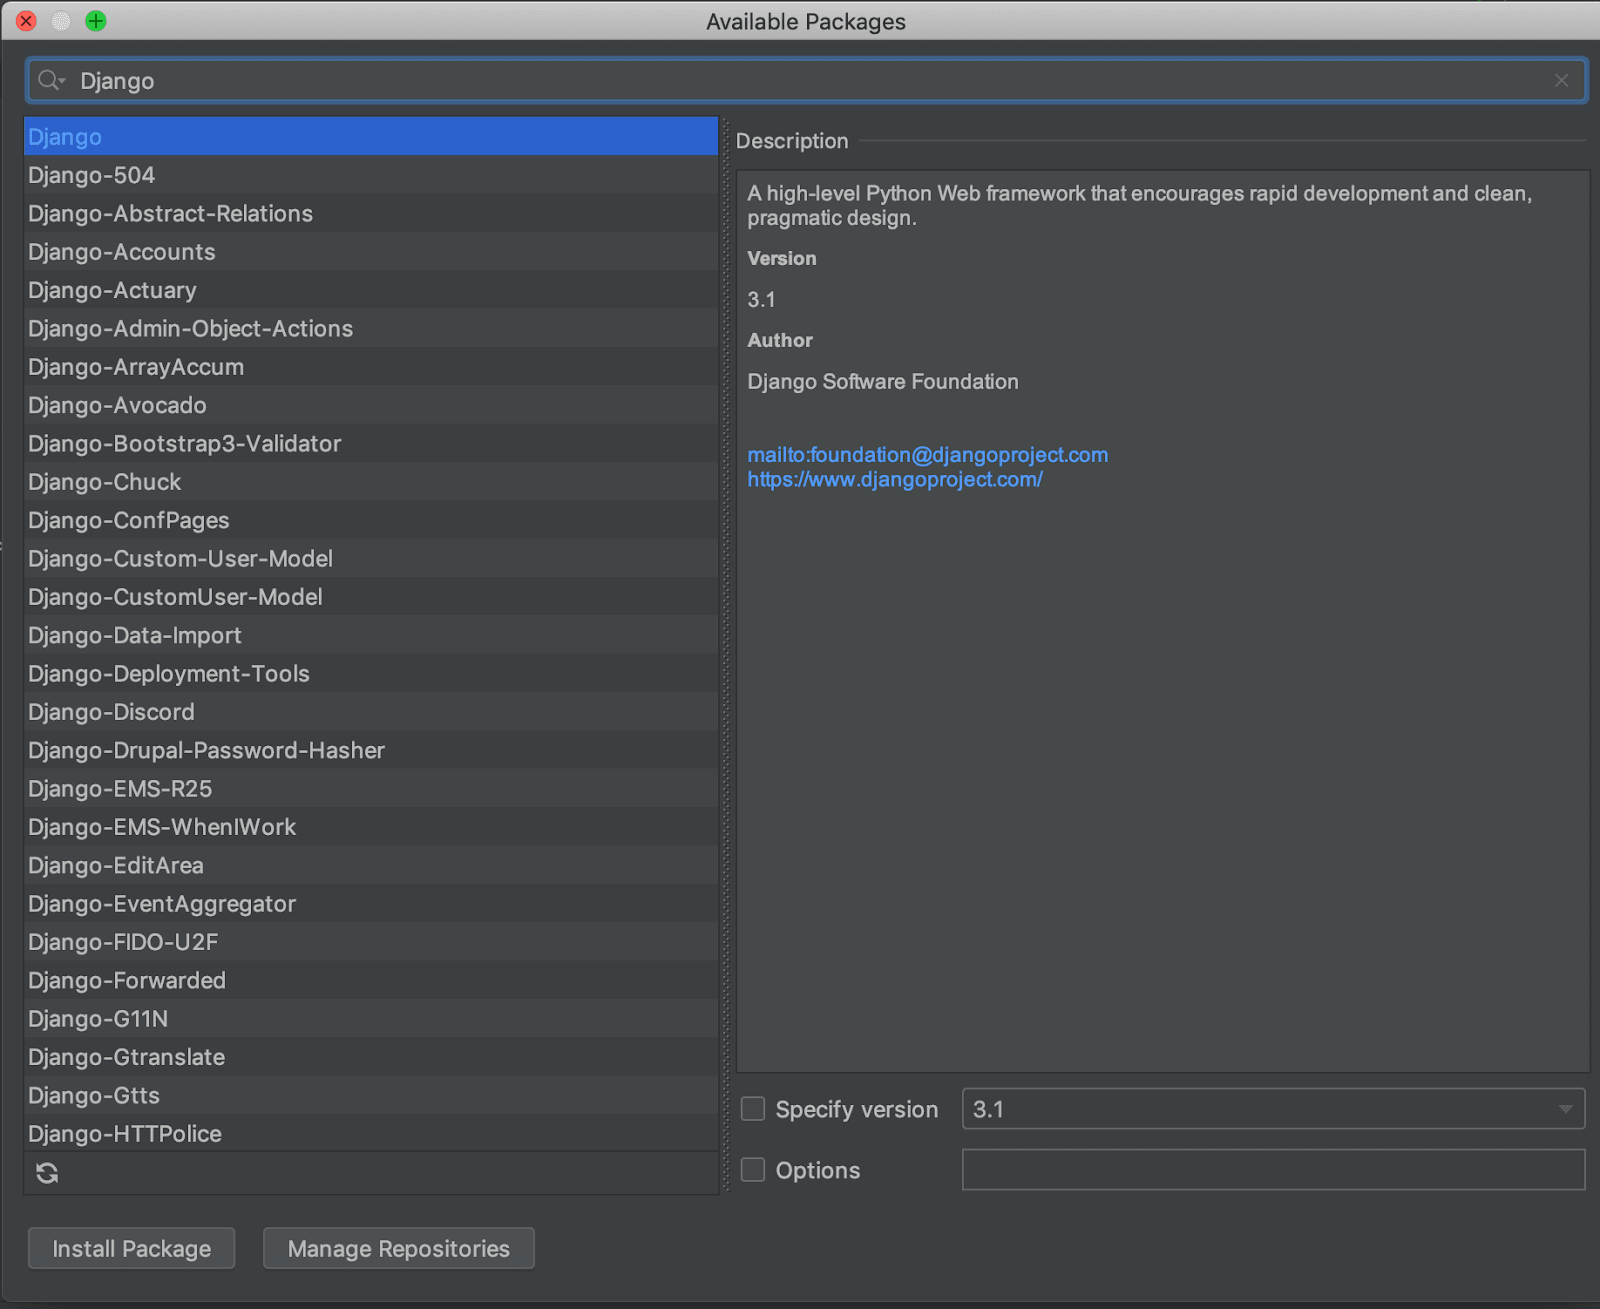Screen dimensions: 1600x1309
Task: Close the Available Packages window
Action: [x=27, y=21]
